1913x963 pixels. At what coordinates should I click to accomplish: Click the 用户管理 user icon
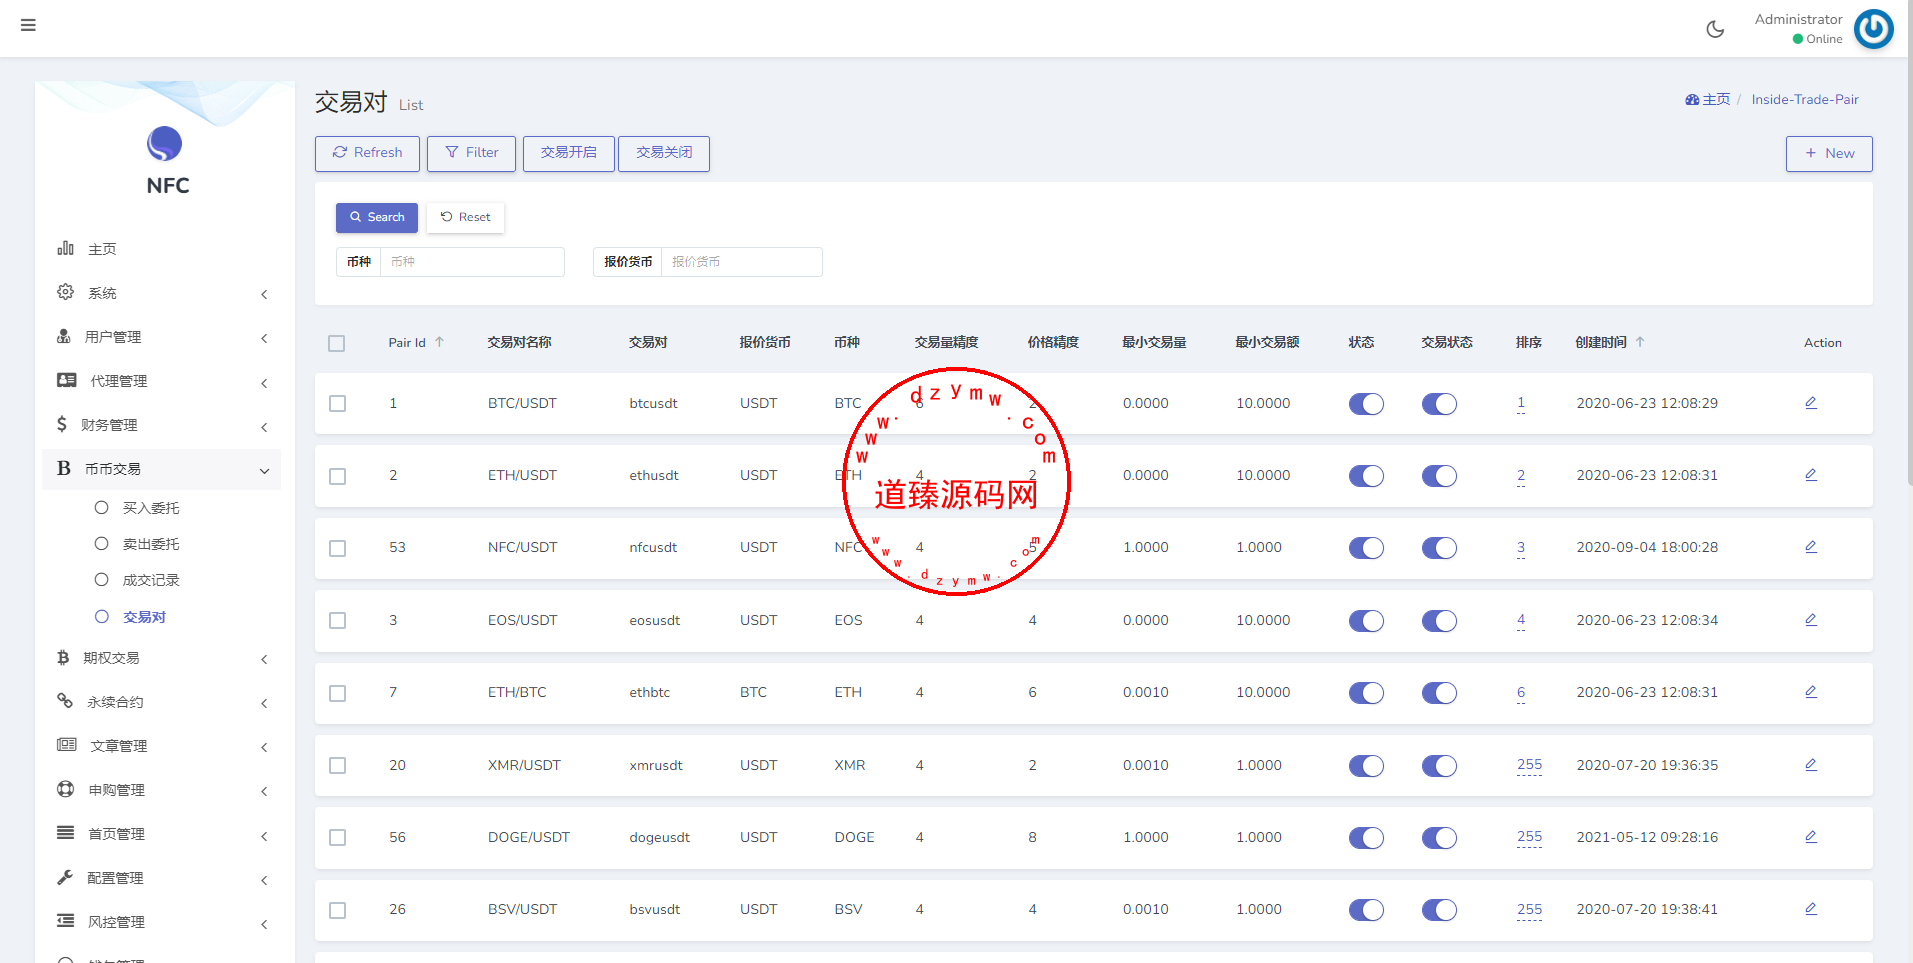pos(64,336)
